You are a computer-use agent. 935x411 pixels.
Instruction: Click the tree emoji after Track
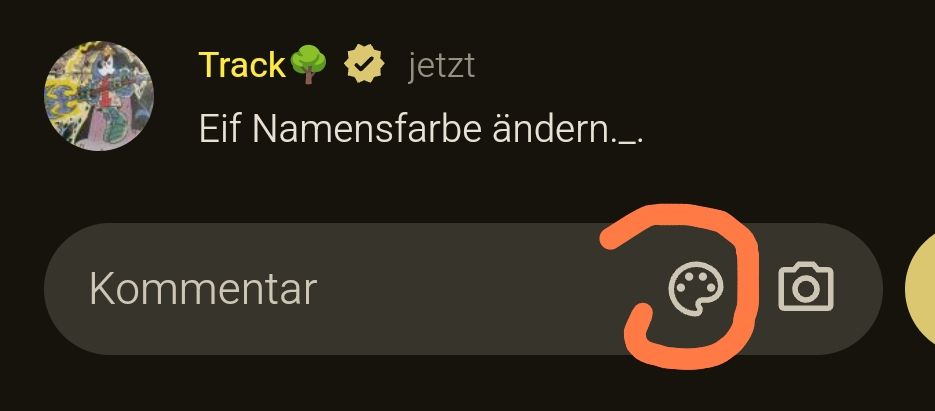(308, 66)
